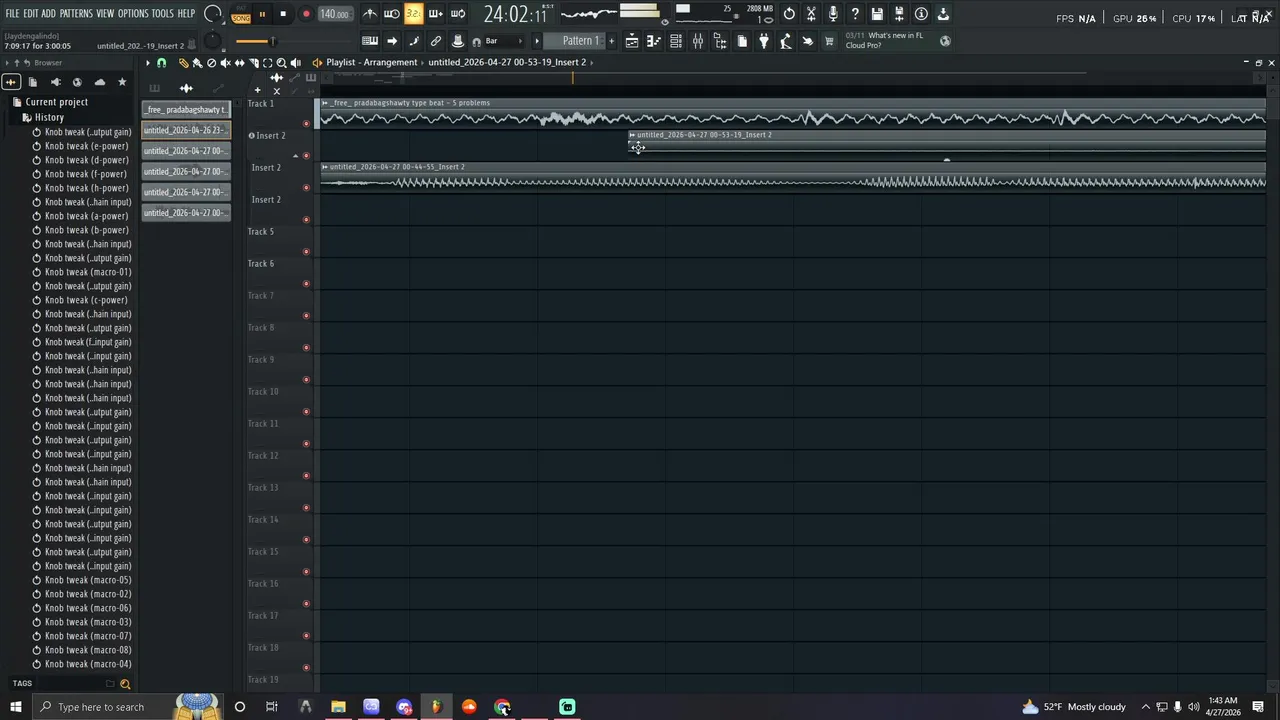Screen dimensions: 1280x720
Task: Stop playback with the stop button
Action: click(x=283, y=14)
